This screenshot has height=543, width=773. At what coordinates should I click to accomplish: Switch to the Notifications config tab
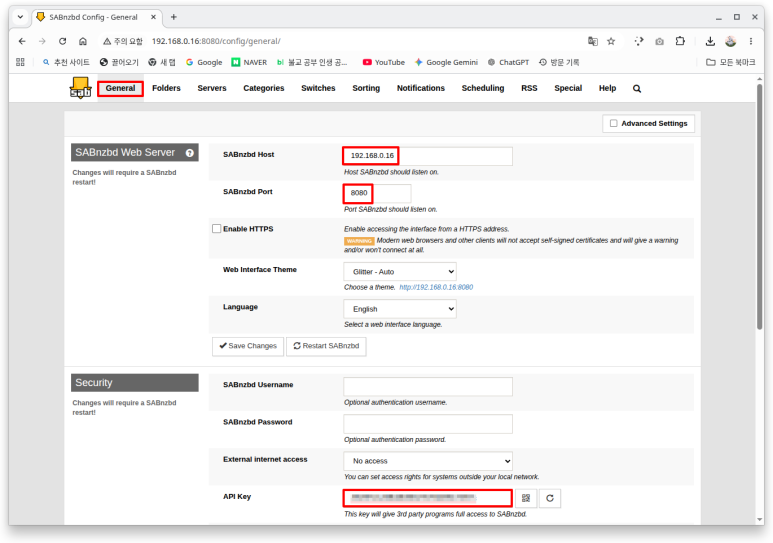tap(421, 88)
